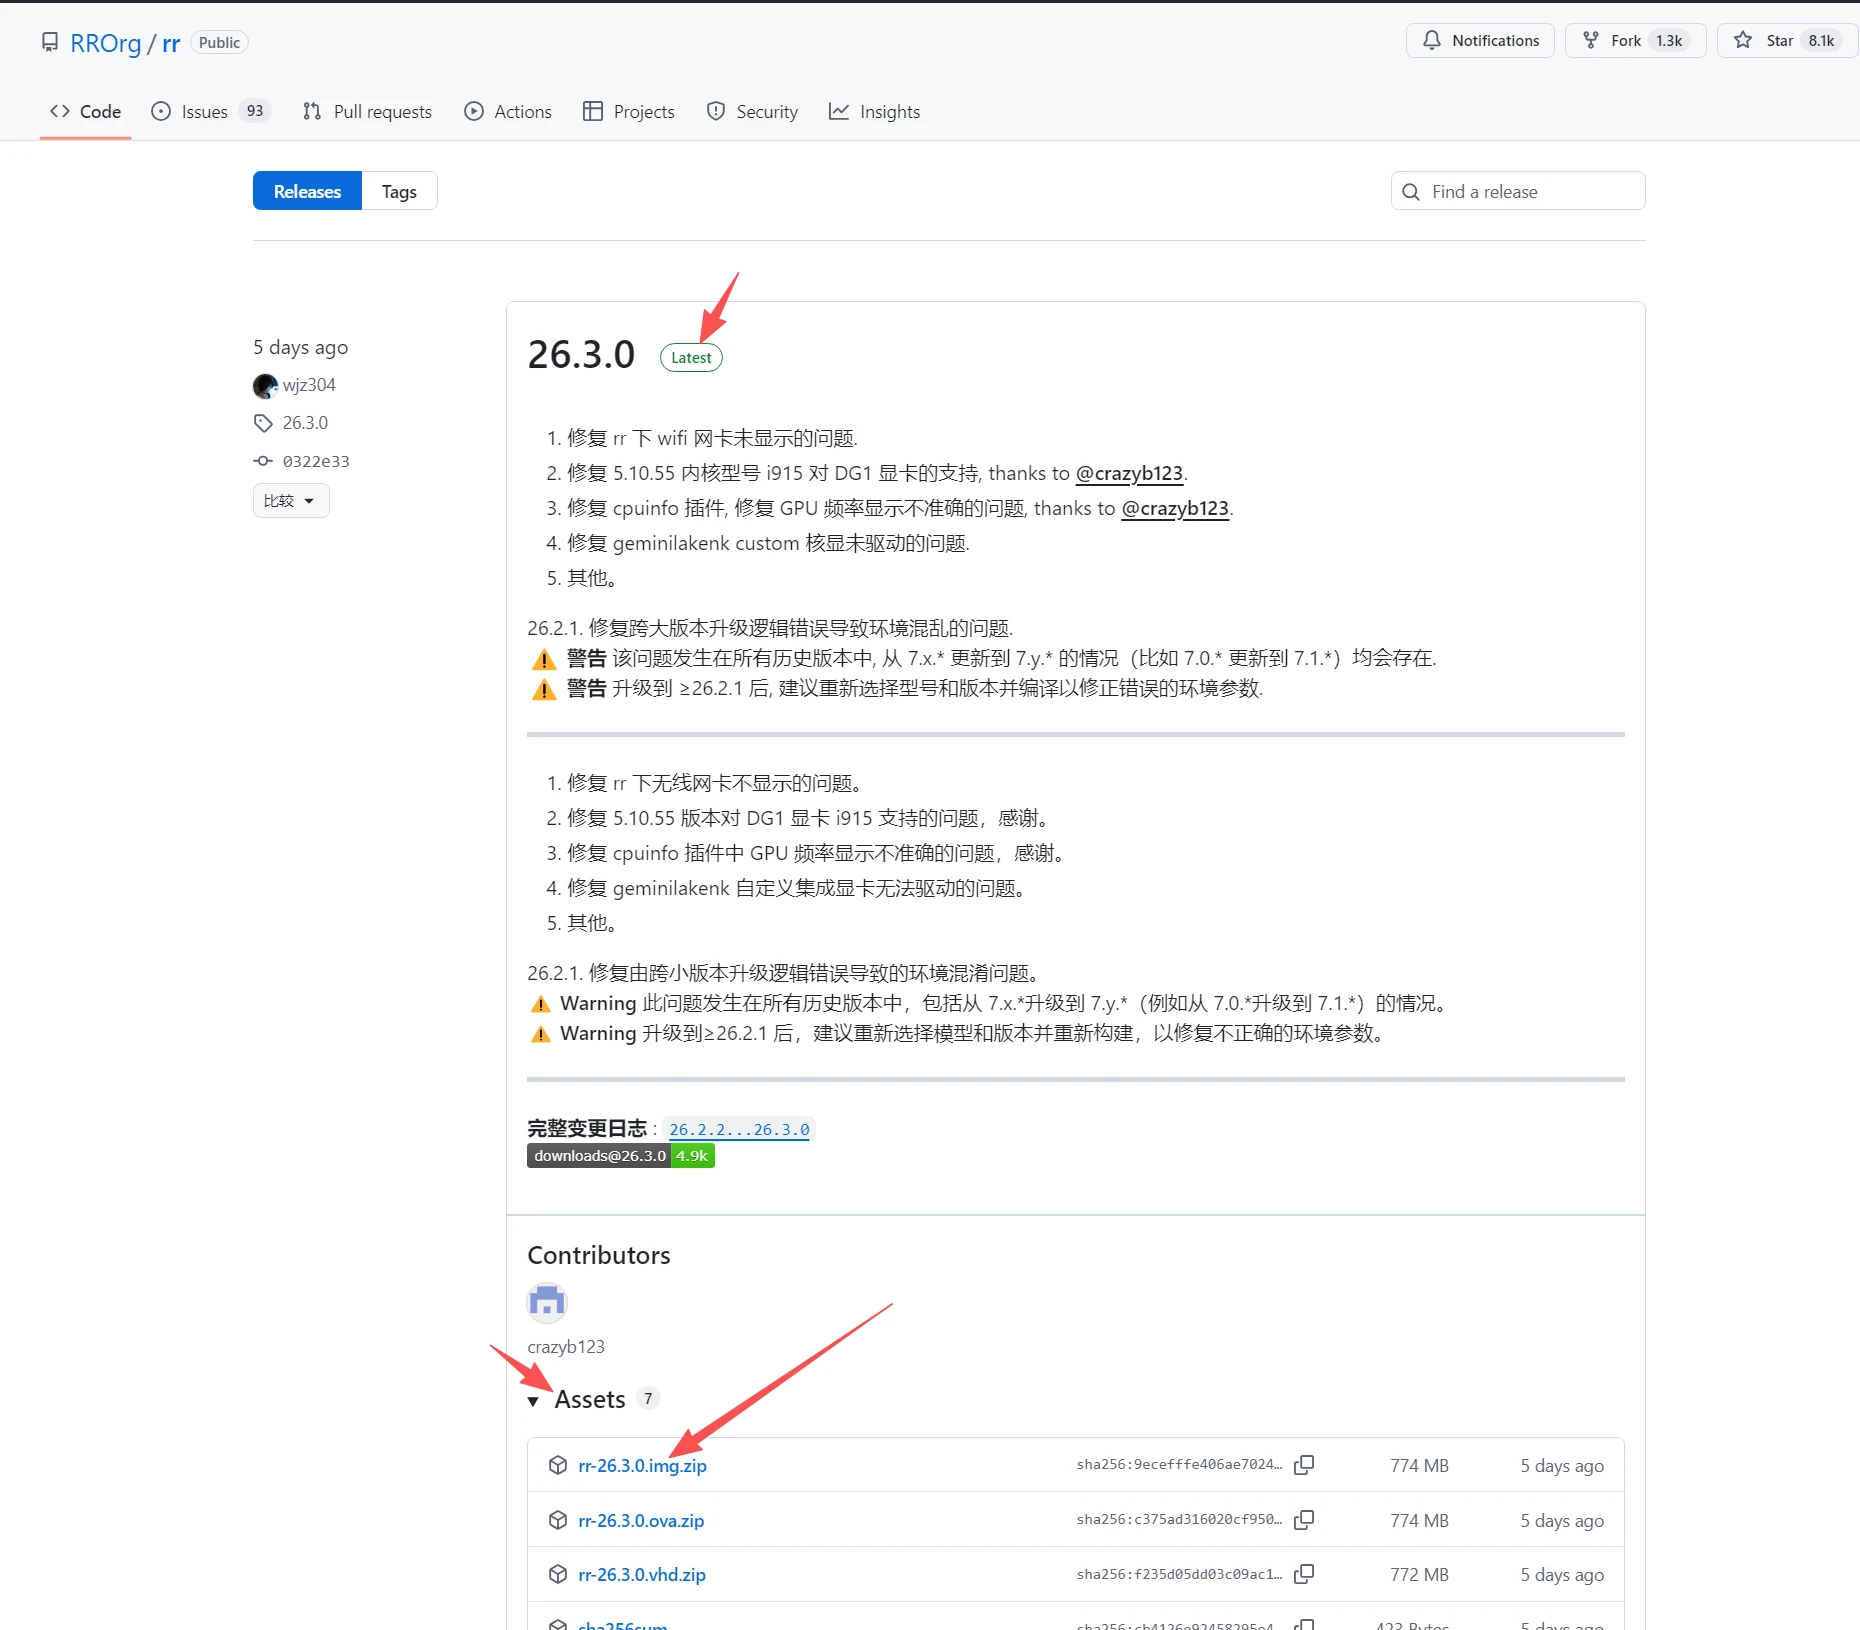Copy sha256 hash of rr-26.3.0.vhd.zip
This screenshot has height=1630, width=1860.
point(1303,1574)
